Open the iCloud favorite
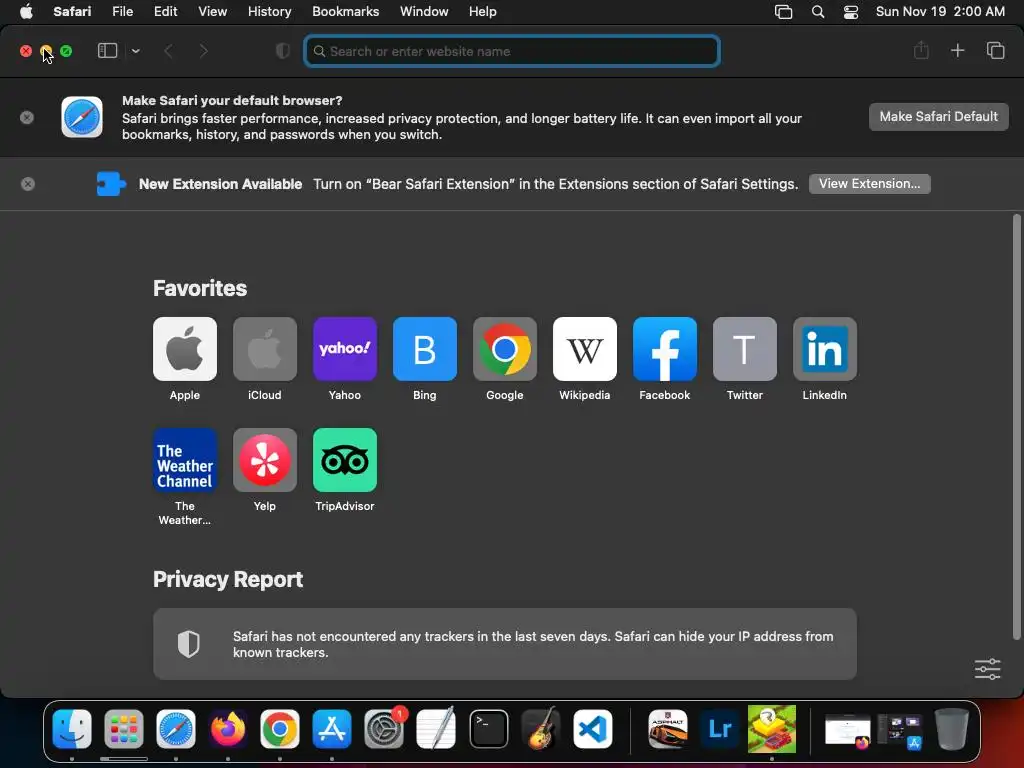 tap(264, 349)
